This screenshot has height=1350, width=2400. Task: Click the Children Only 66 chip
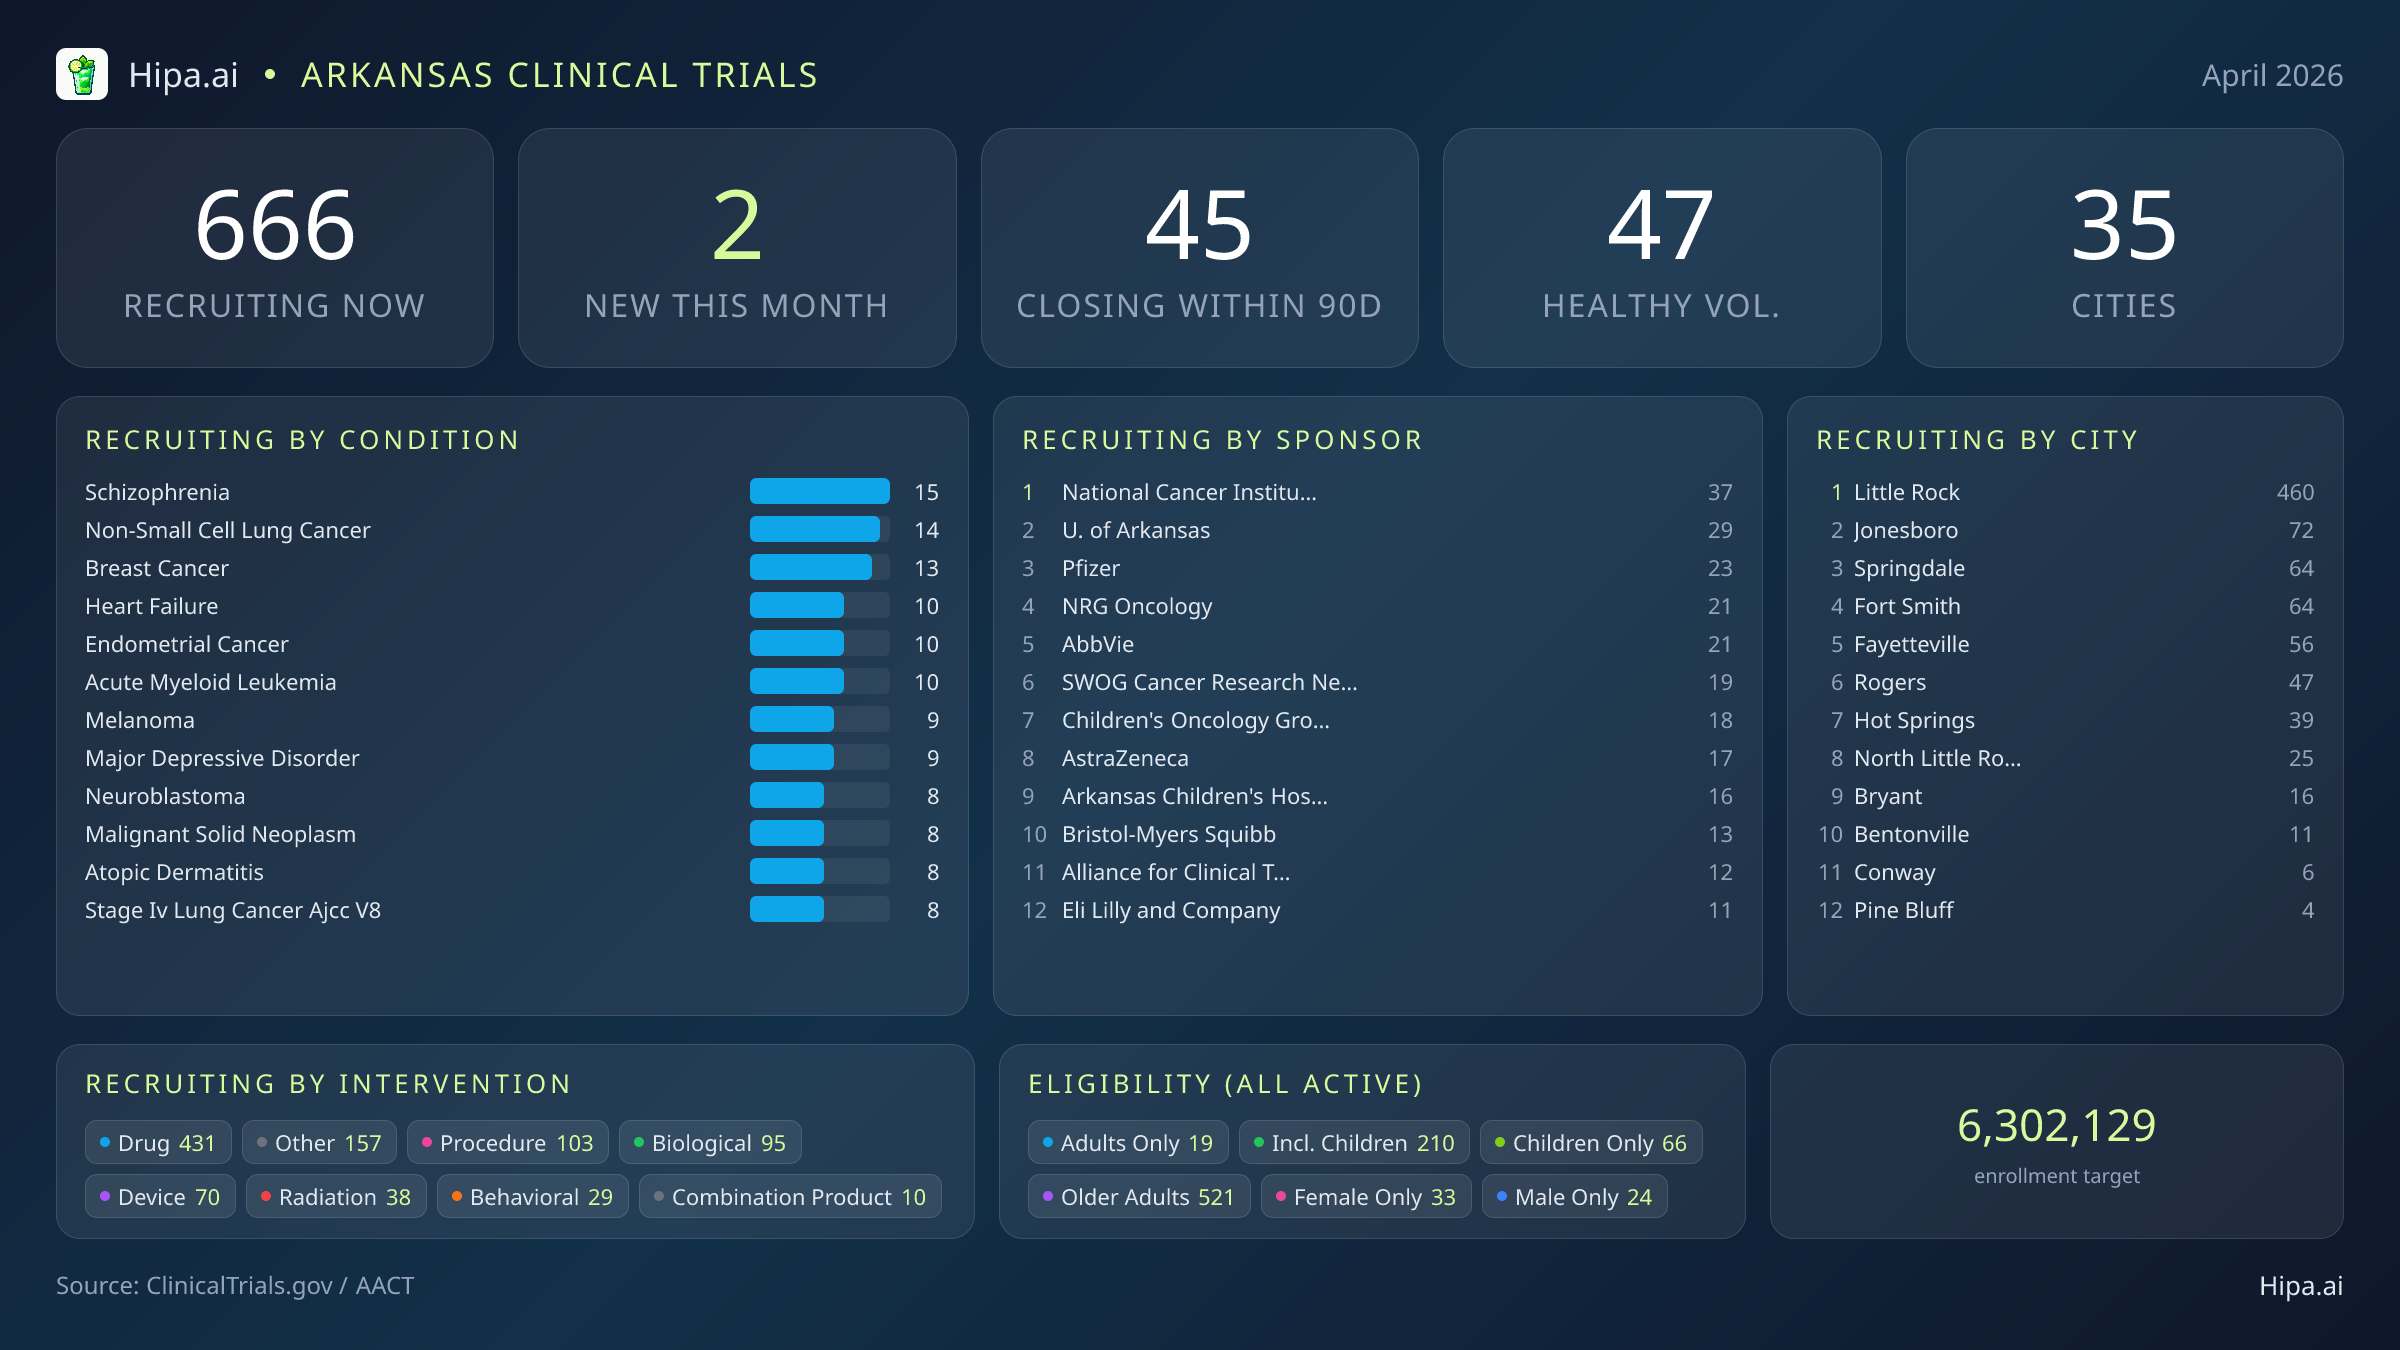click(1591, 1142)
